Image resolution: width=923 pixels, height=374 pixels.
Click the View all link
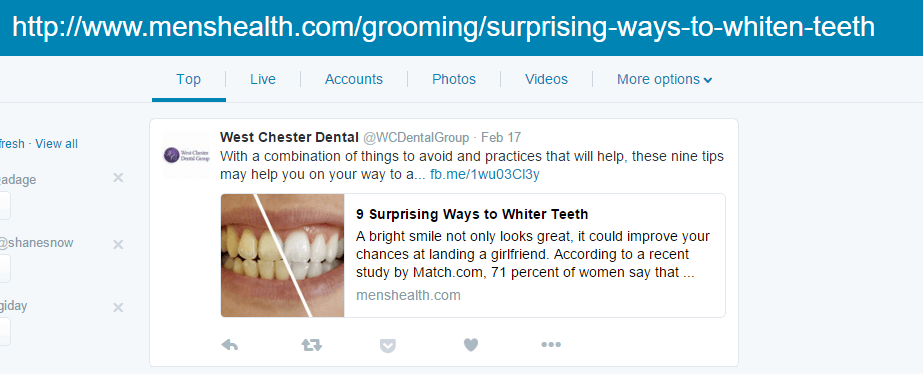(57, 144)
